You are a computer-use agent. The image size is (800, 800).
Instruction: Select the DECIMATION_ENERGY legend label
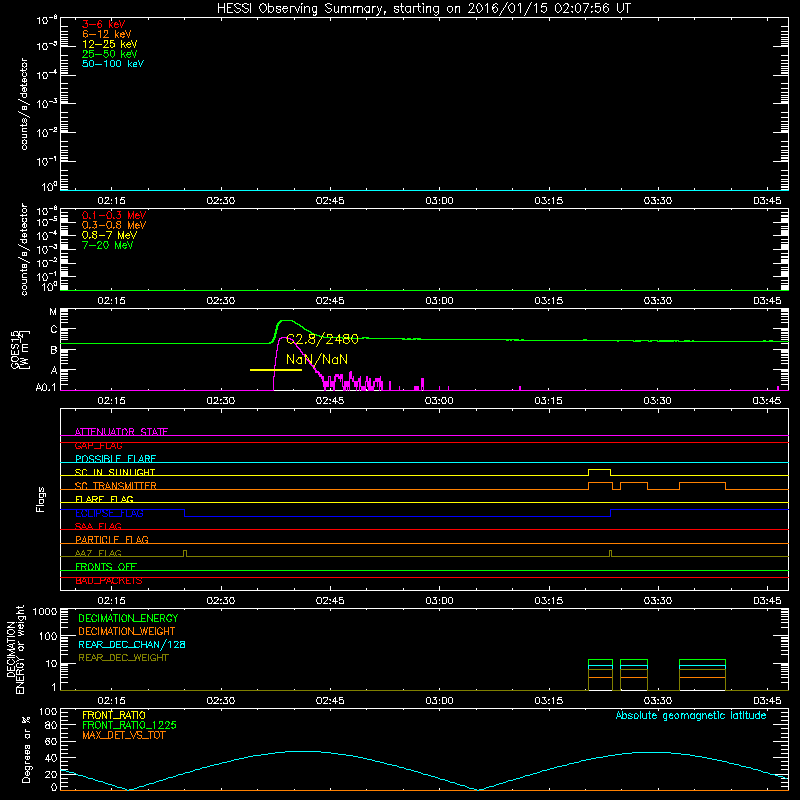[128, 618]
